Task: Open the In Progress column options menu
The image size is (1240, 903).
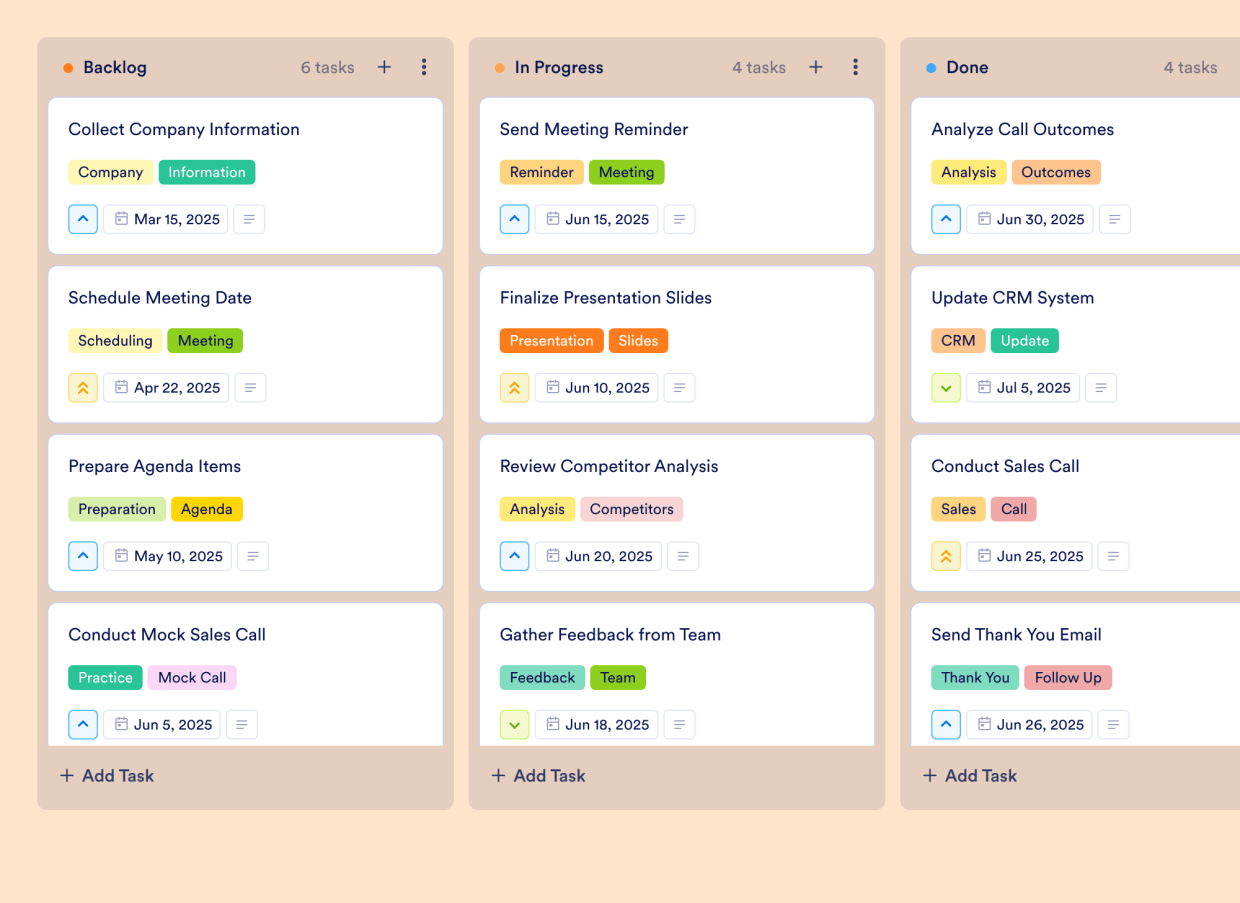Action: (855, 67)
